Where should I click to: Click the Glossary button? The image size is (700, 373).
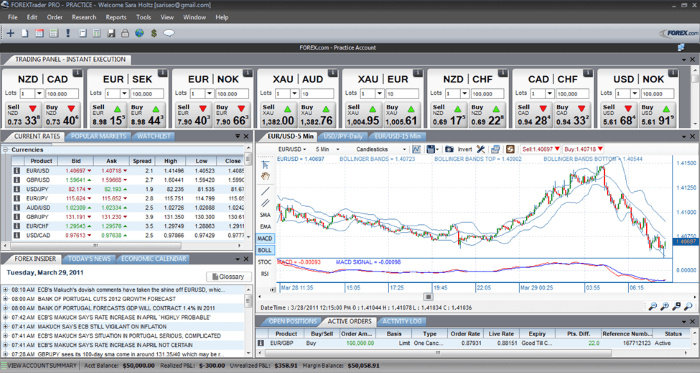[x=229, y=277]
